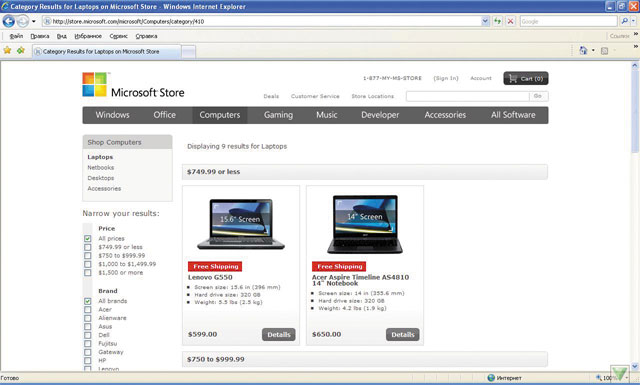This screenshot has height=385, width=640.
Task: Select Desktops in Shop Computers sidebar
Action: tap(100, 178)
